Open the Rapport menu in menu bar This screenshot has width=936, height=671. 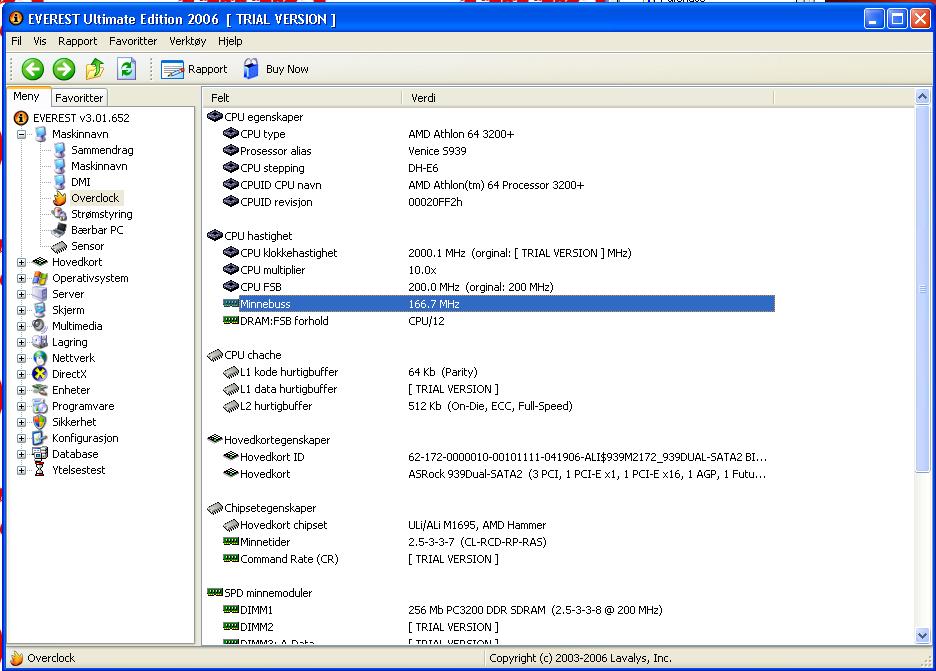[77, 41]
